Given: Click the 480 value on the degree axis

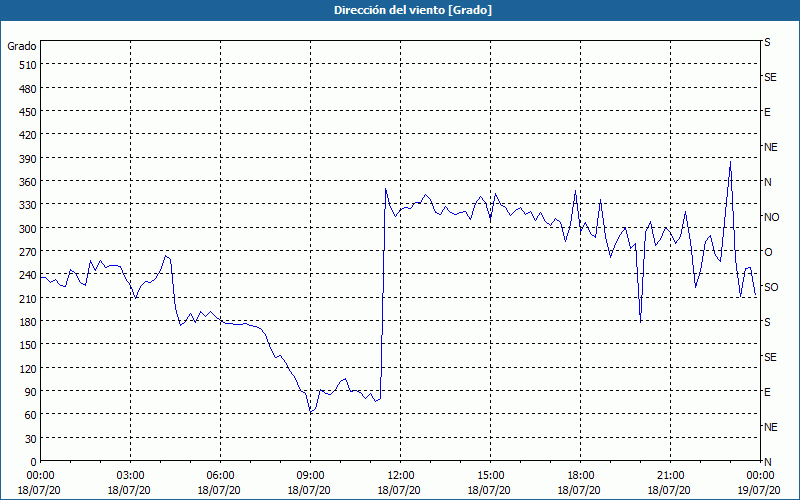Looking at the screenshot, I should point(28,89).
